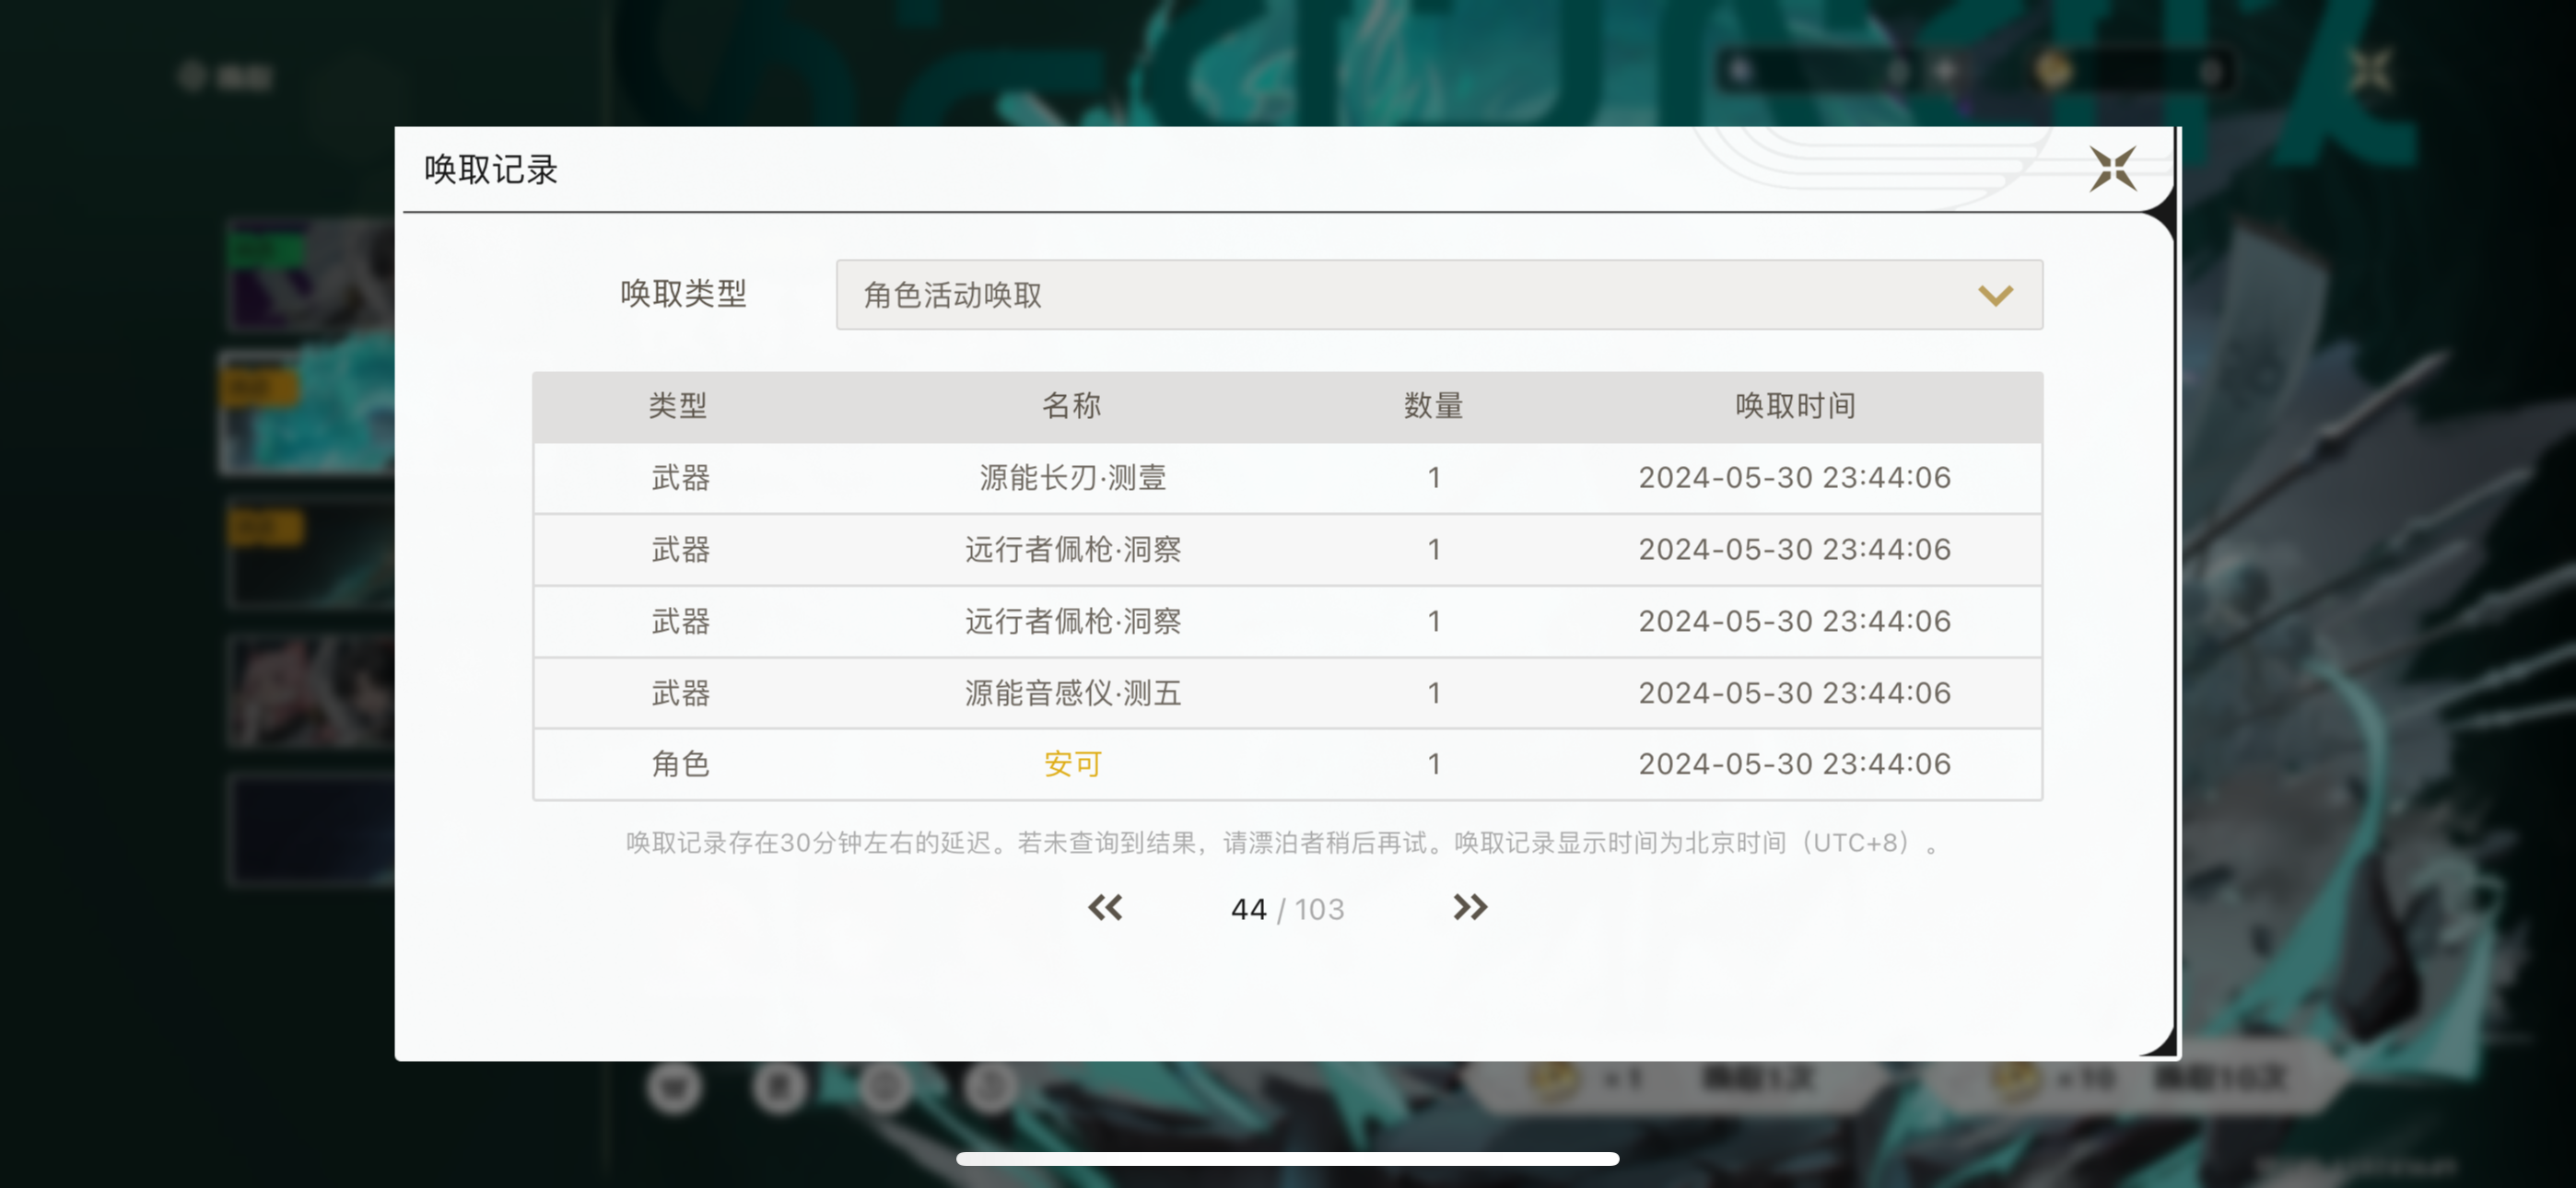Tap the first circular icon below the dialog
This screenshot has height=1188, width=2576.
674,1086
